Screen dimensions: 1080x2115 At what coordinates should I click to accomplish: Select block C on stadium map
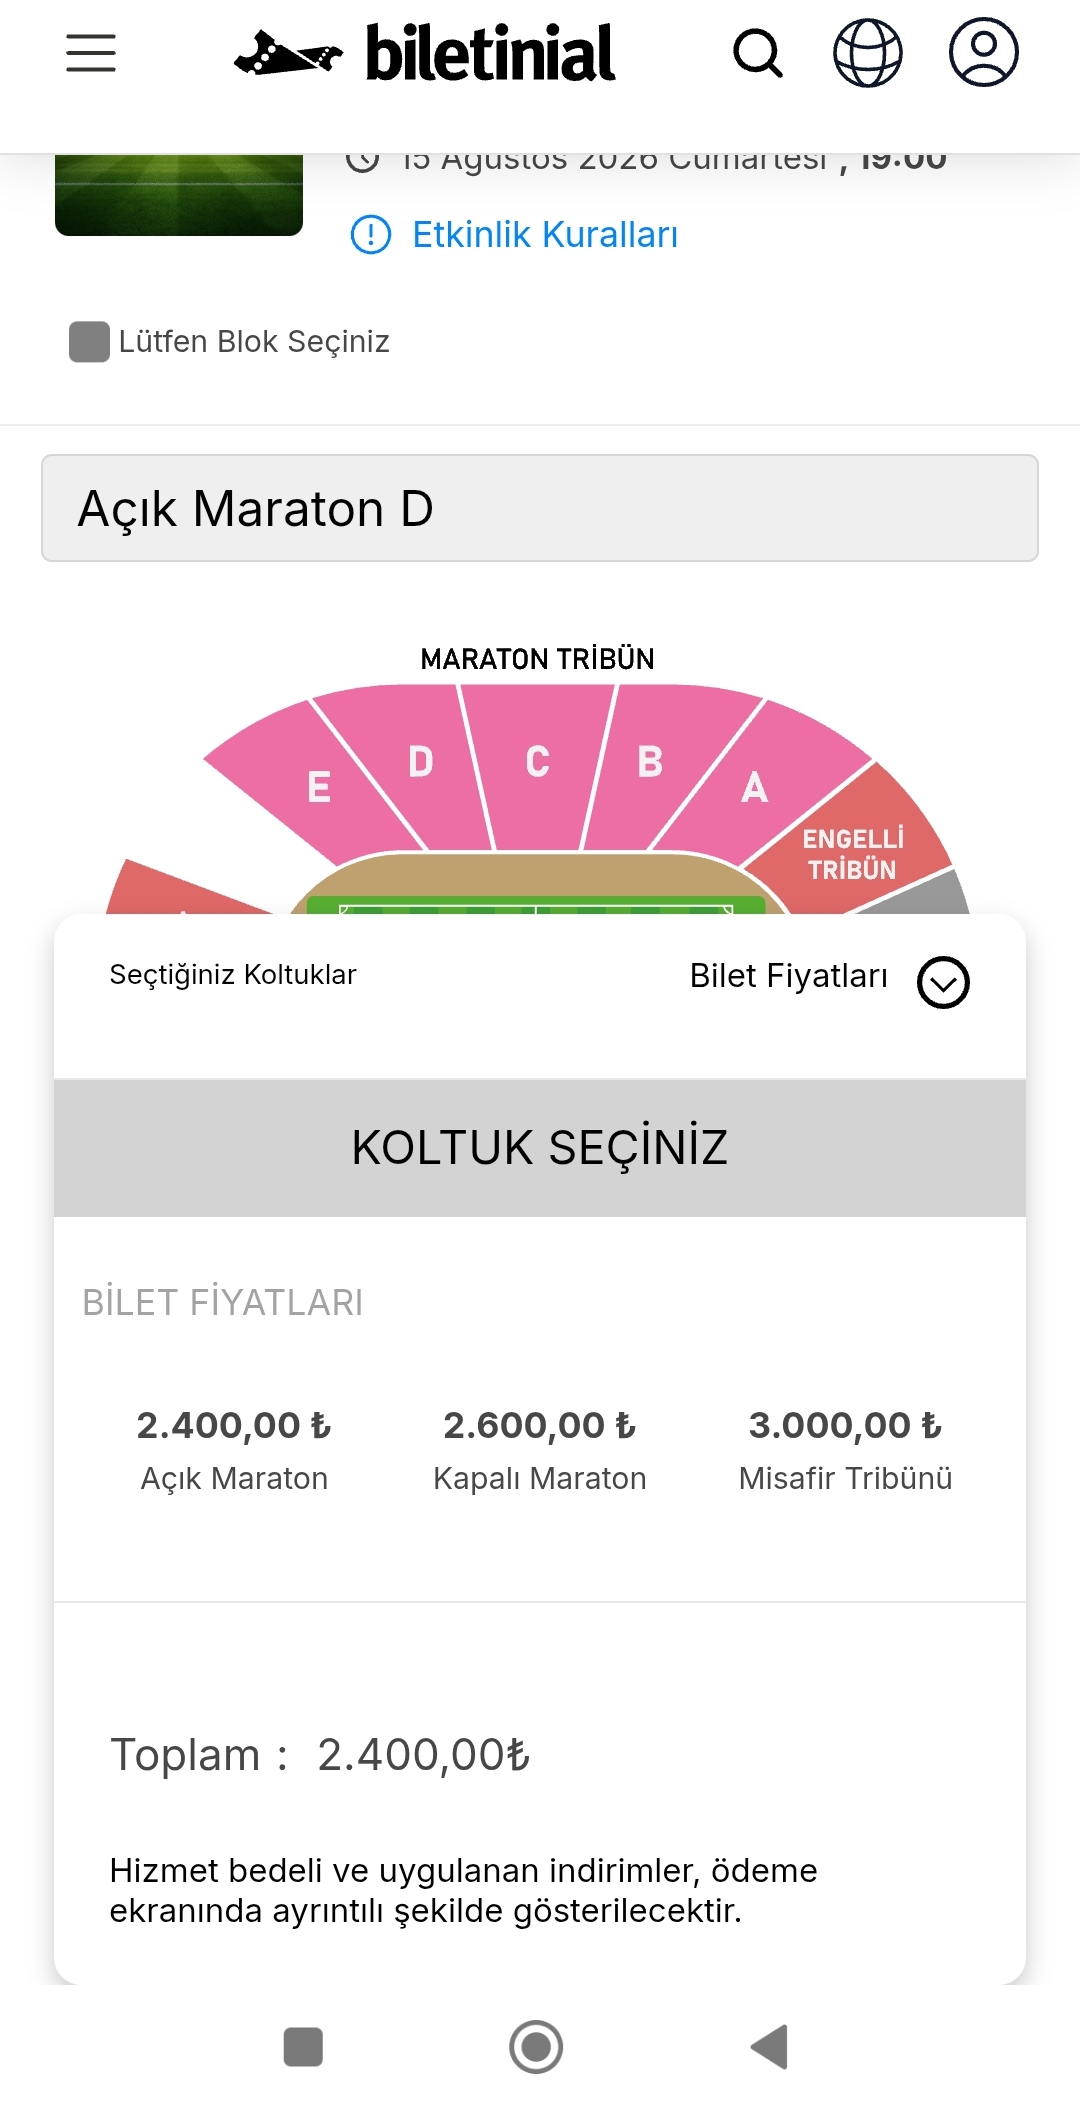(x=538, y=762)
